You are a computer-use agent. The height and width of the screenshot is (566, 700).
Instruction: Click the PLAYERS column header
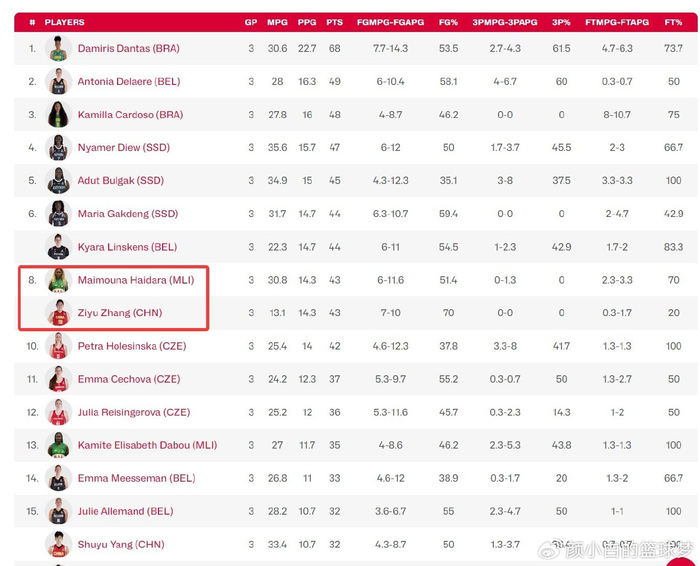coord(65,22)
